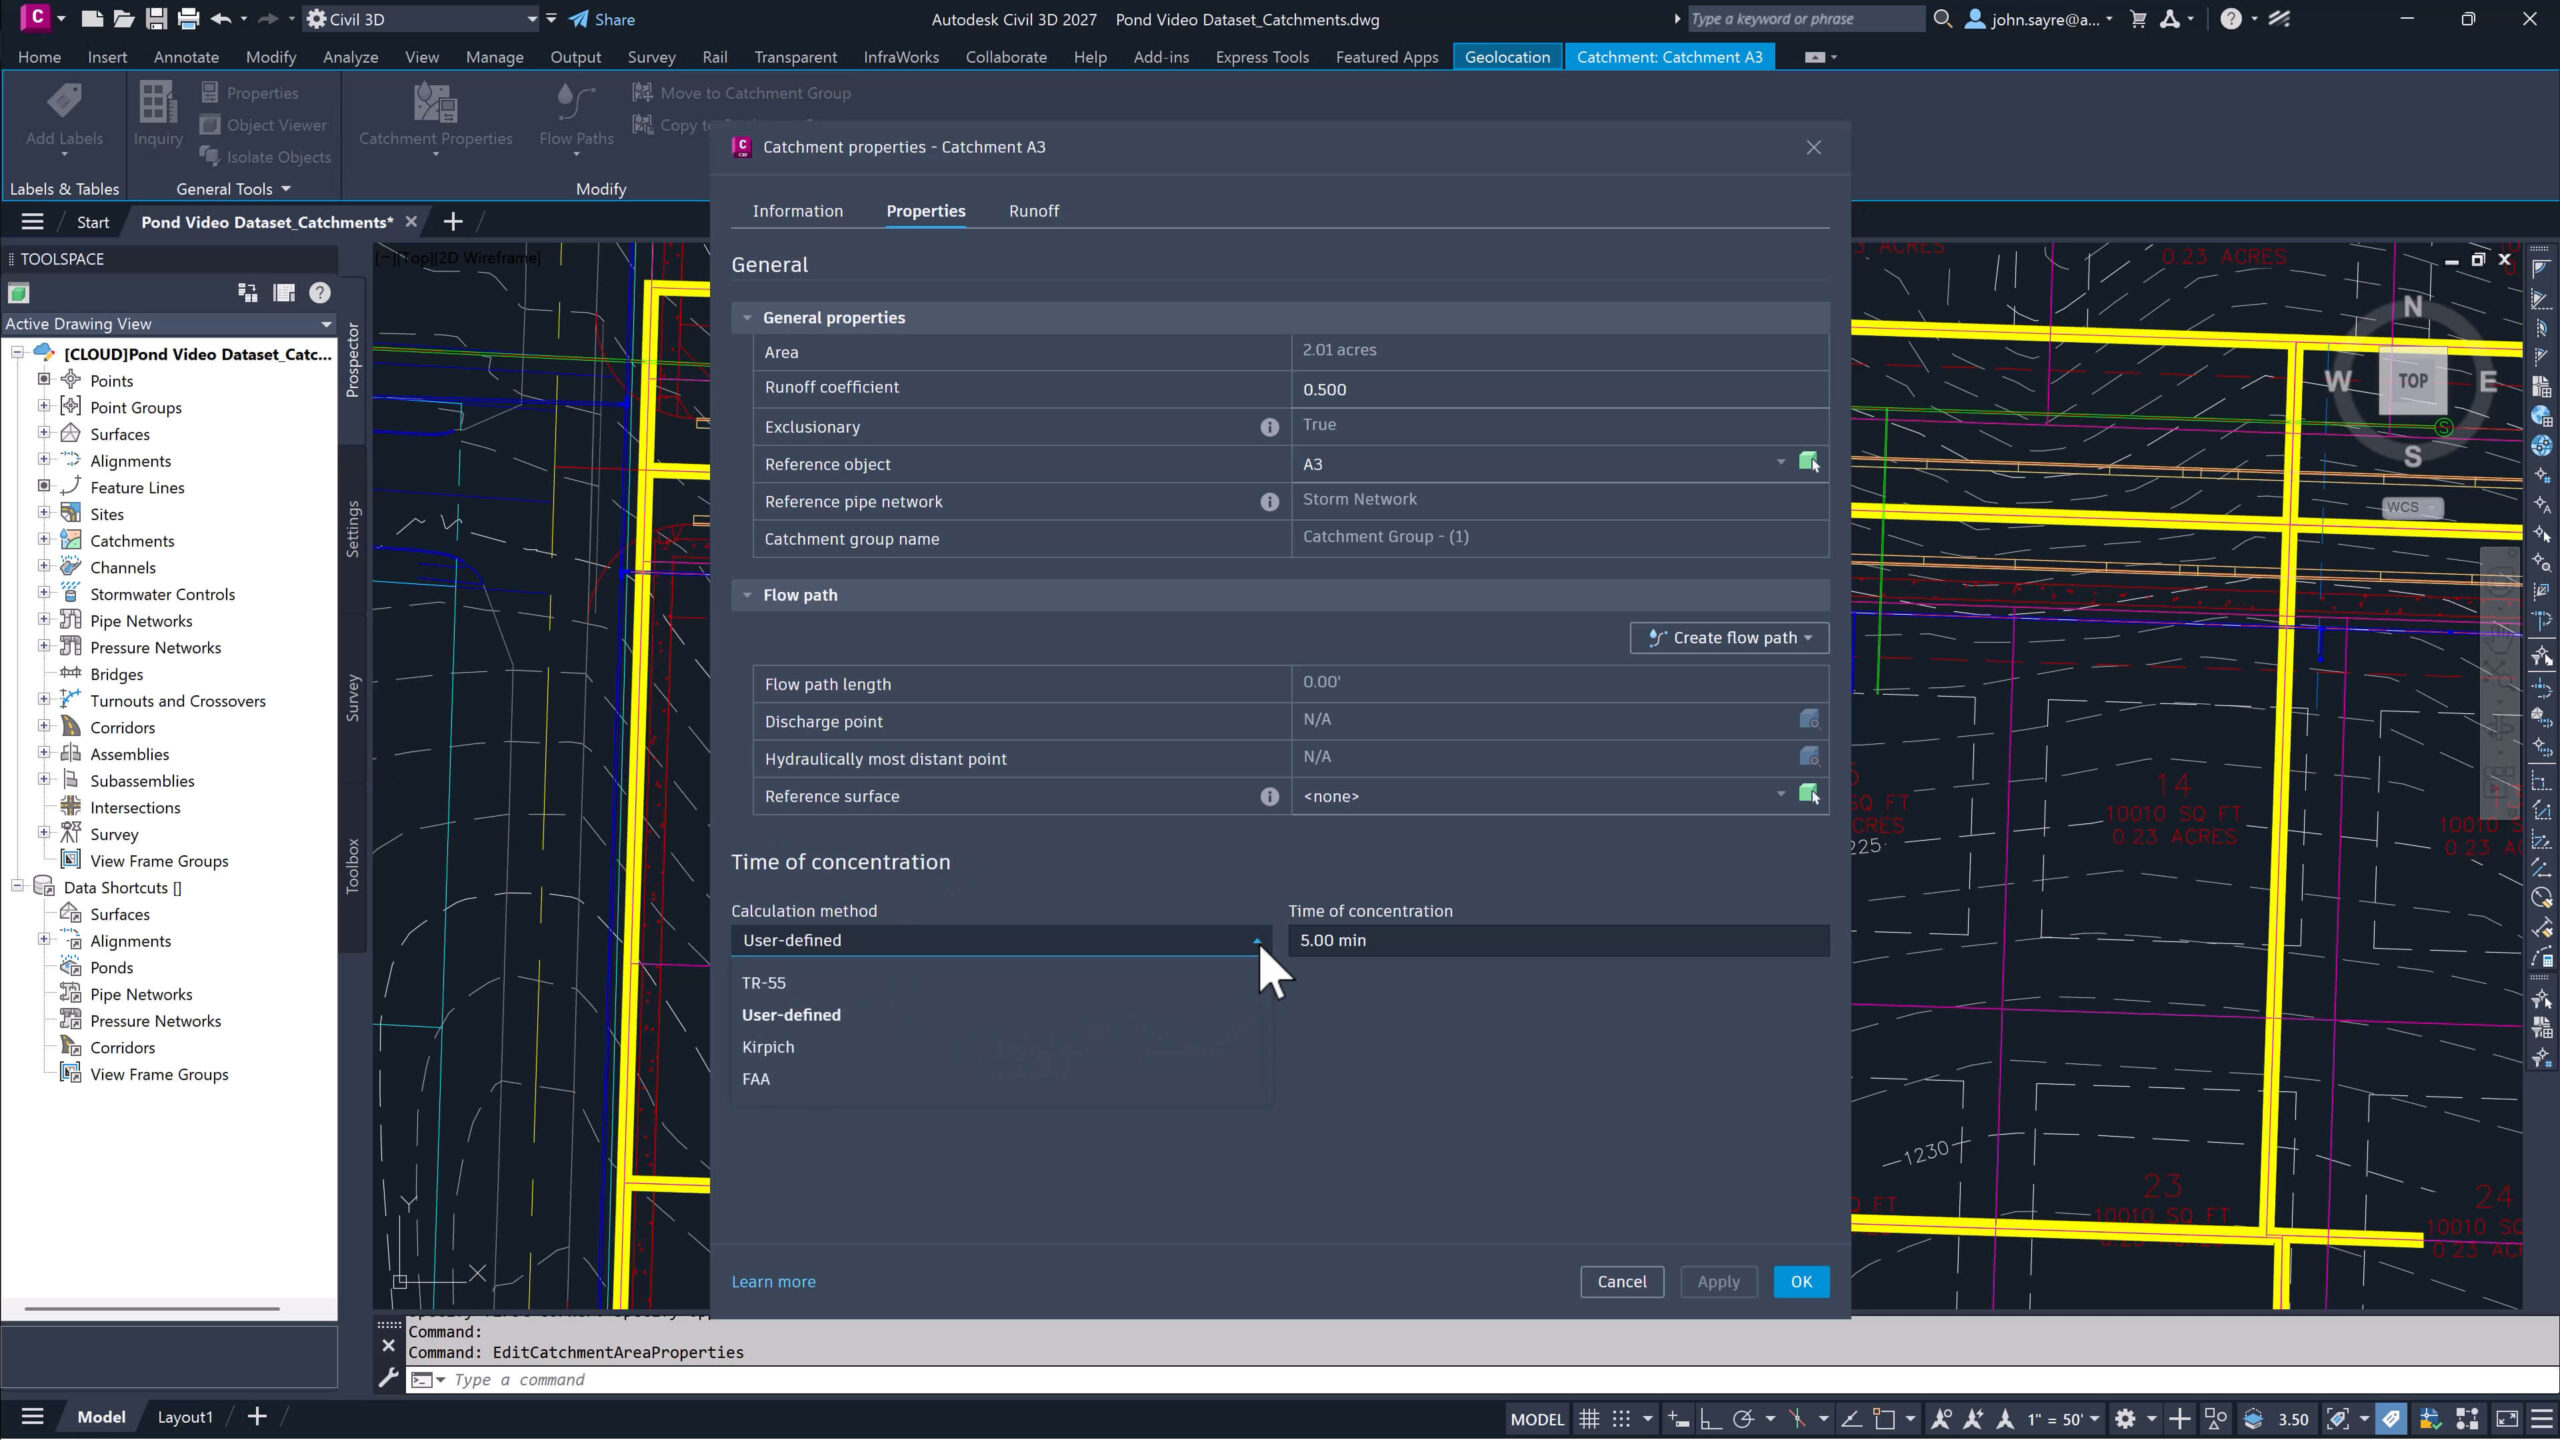
Task: Select Stormwater Controls in Prospector tree
Action: [x=162, y=594]
